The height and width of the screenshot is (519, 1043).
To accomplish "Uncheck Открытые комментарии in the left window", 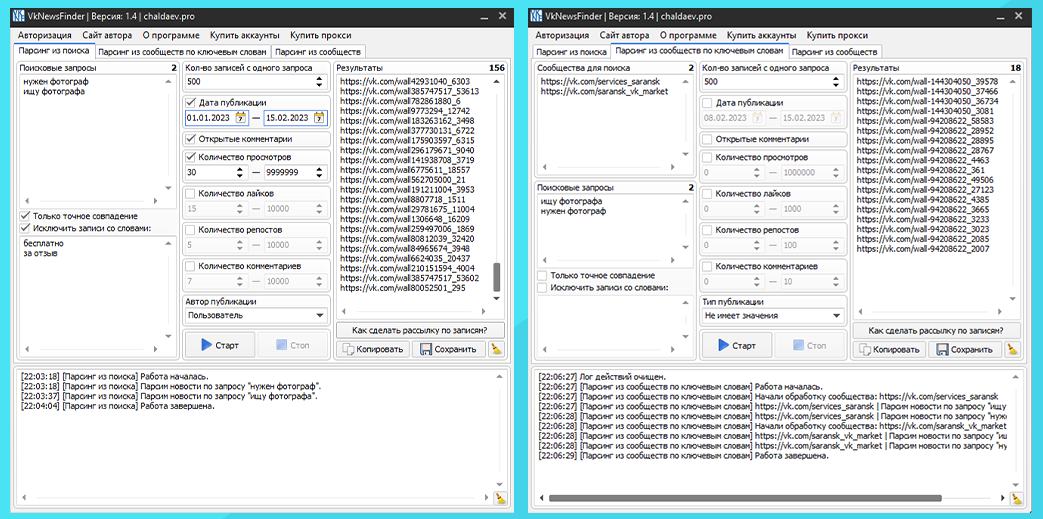I will (x=192, y=139).
